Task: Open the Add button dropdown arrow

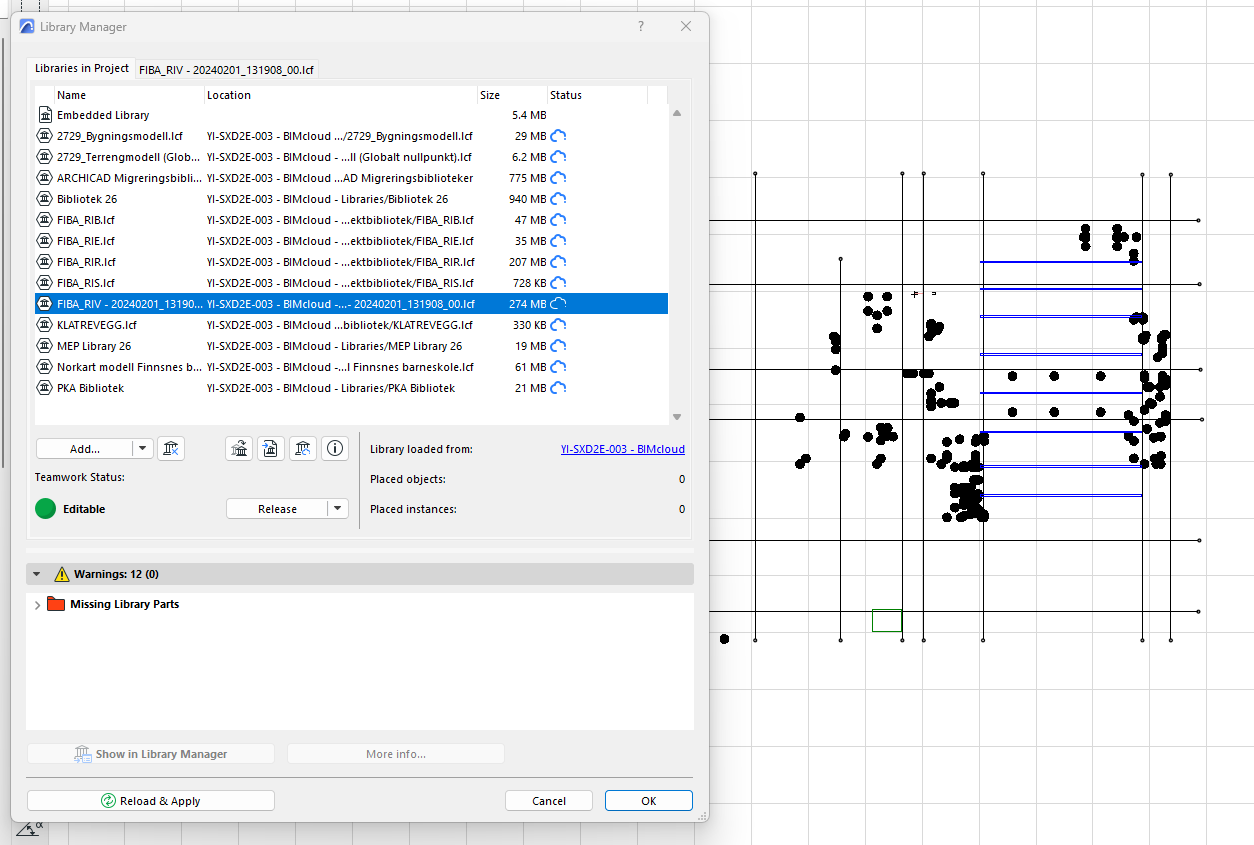Action: (x=142, y=449)
